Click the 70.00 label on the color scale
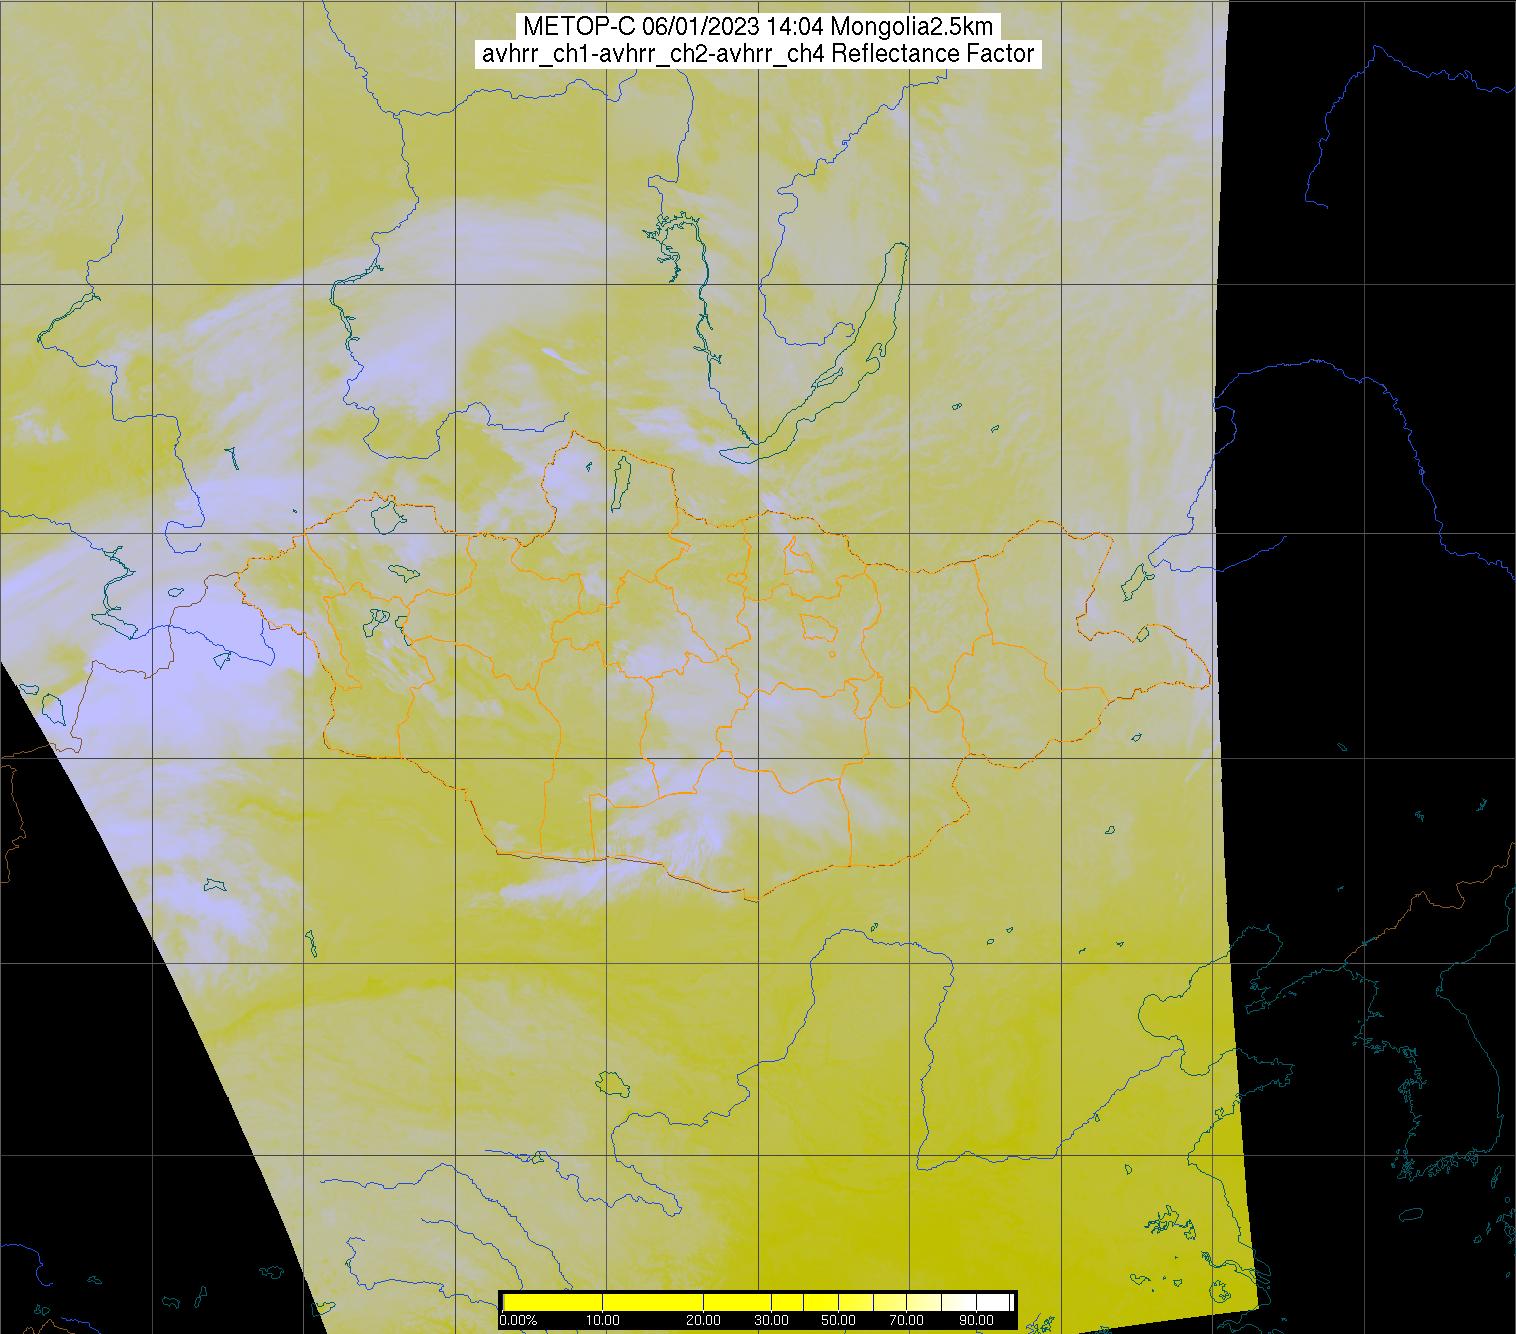The image size is (1516, 1334). [x=906, y=1321]
